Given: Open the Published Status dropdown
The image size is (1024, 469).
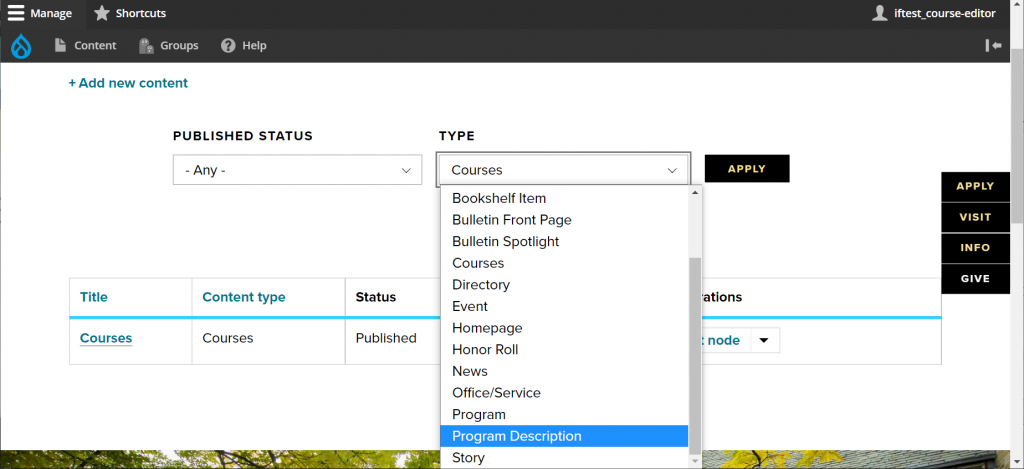Looking at the screenshot, I should tap(297, 170).
